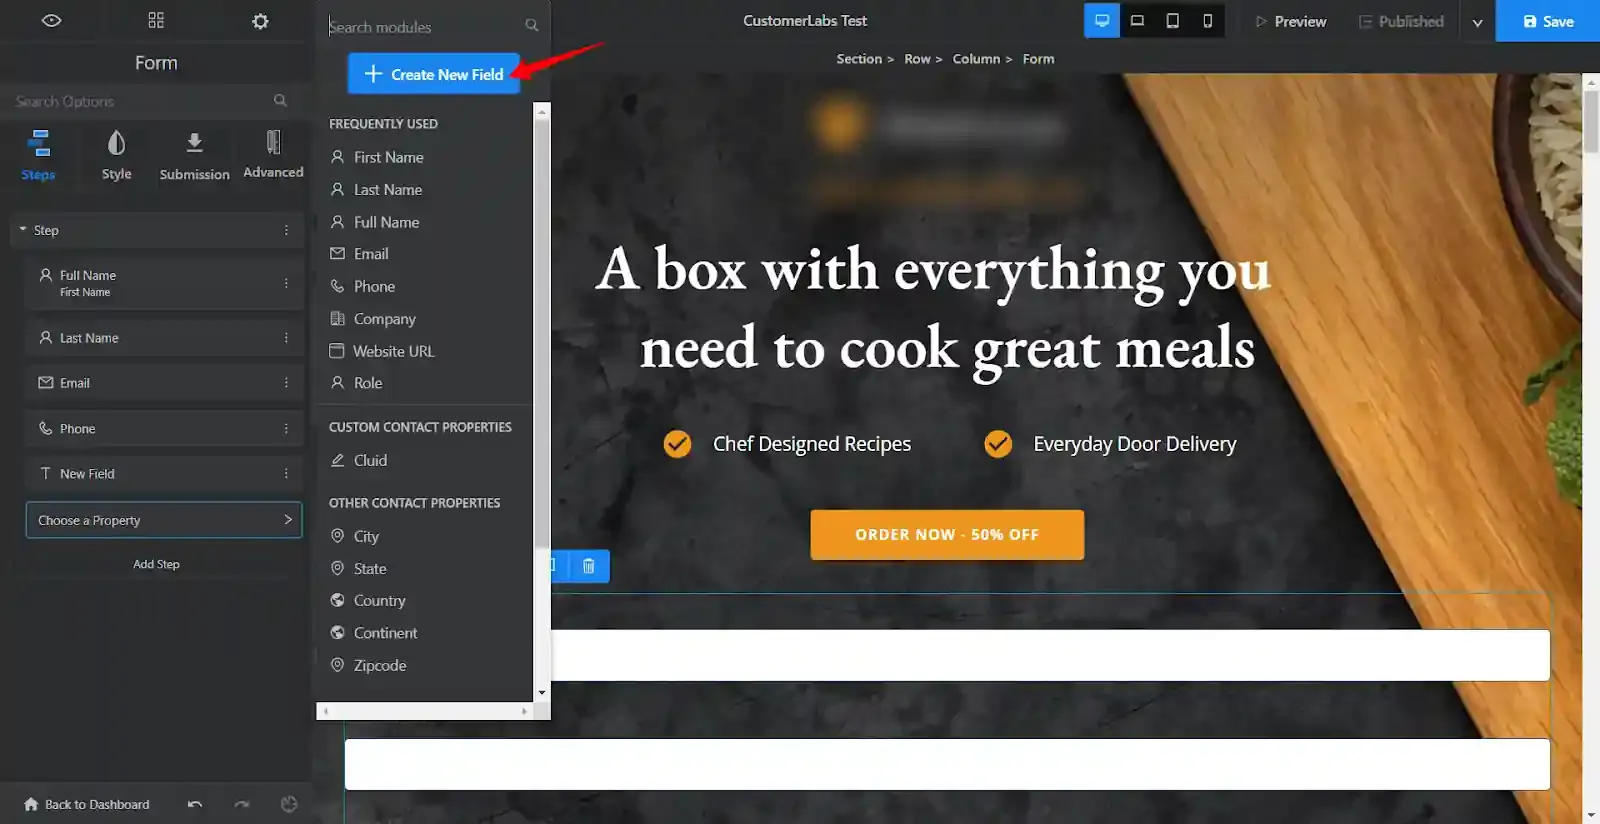Viewport: 1600px width, 824px height.
Task: Delete the form with trash icon
Action: 589,566
